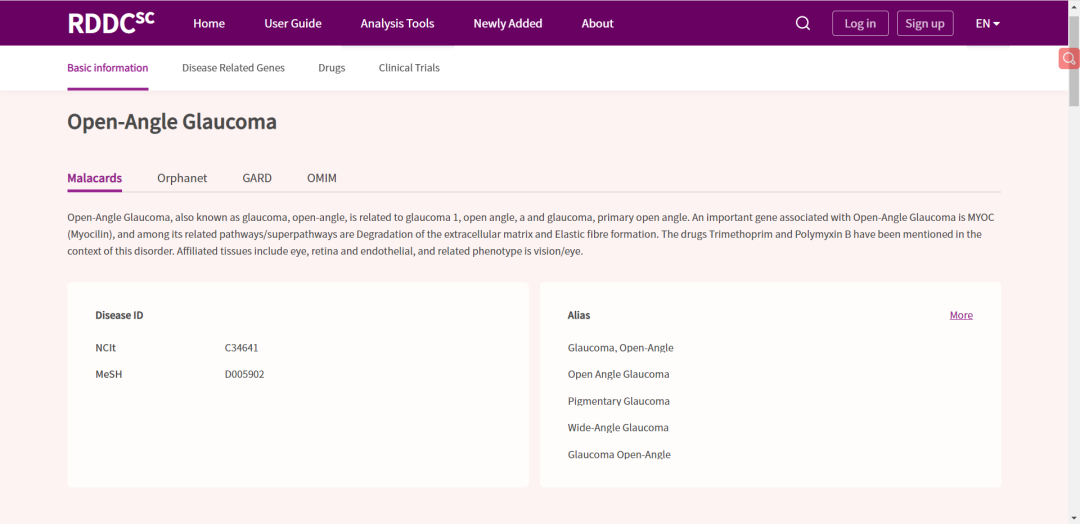Open the User Guide page
This screenshot has height=524, width=1080.
[x=293, y=24]
